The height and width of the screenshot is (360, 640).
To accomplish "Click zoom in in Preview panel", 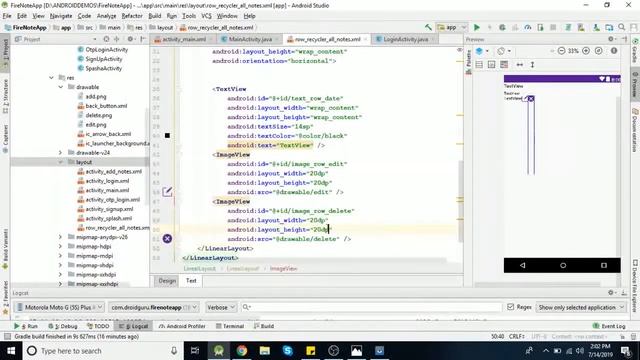I will click(586, 51).
